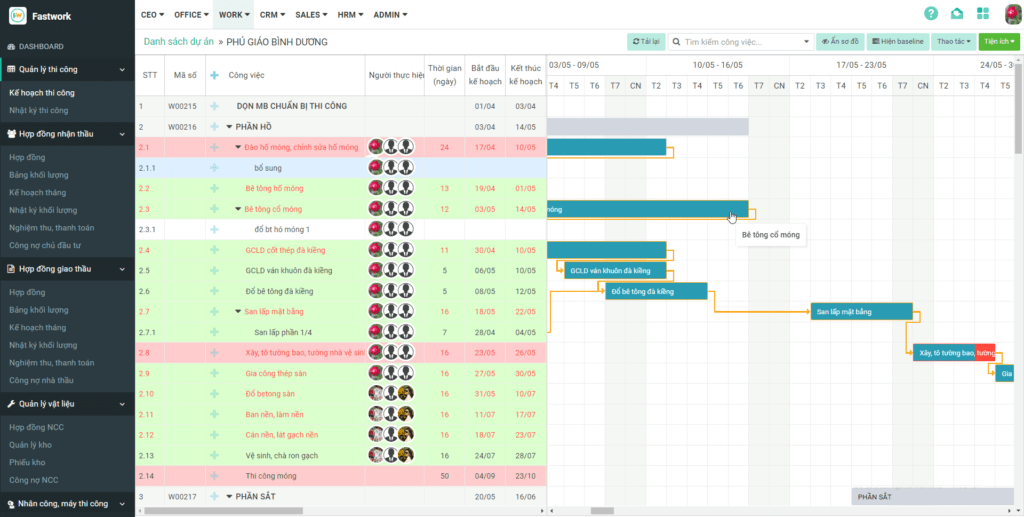Click plus icon on Ban nền, làm nền row
The image size is (1024, 517).
tap(214, 414)
